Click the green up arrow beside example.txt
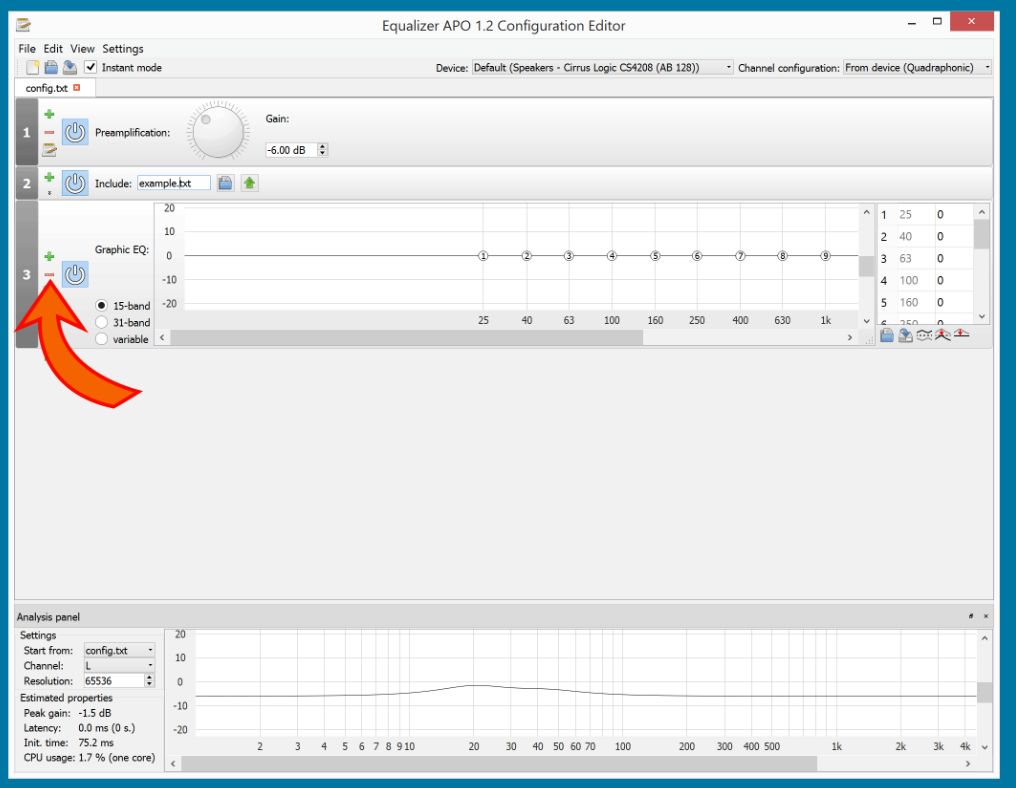 (x=249, y=183)
